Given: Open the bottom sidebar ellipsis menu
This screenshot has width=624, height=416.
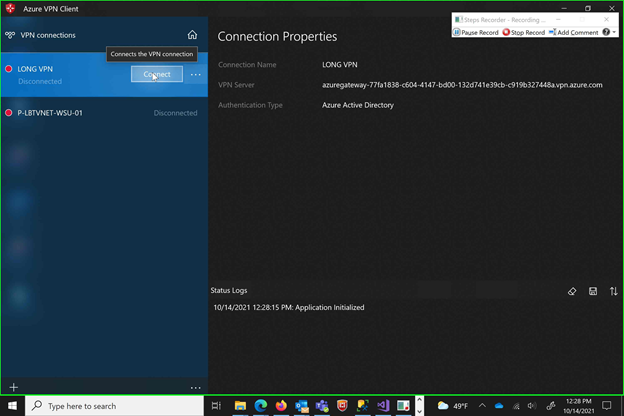Looking at the screenshot, I should point(195,387).
